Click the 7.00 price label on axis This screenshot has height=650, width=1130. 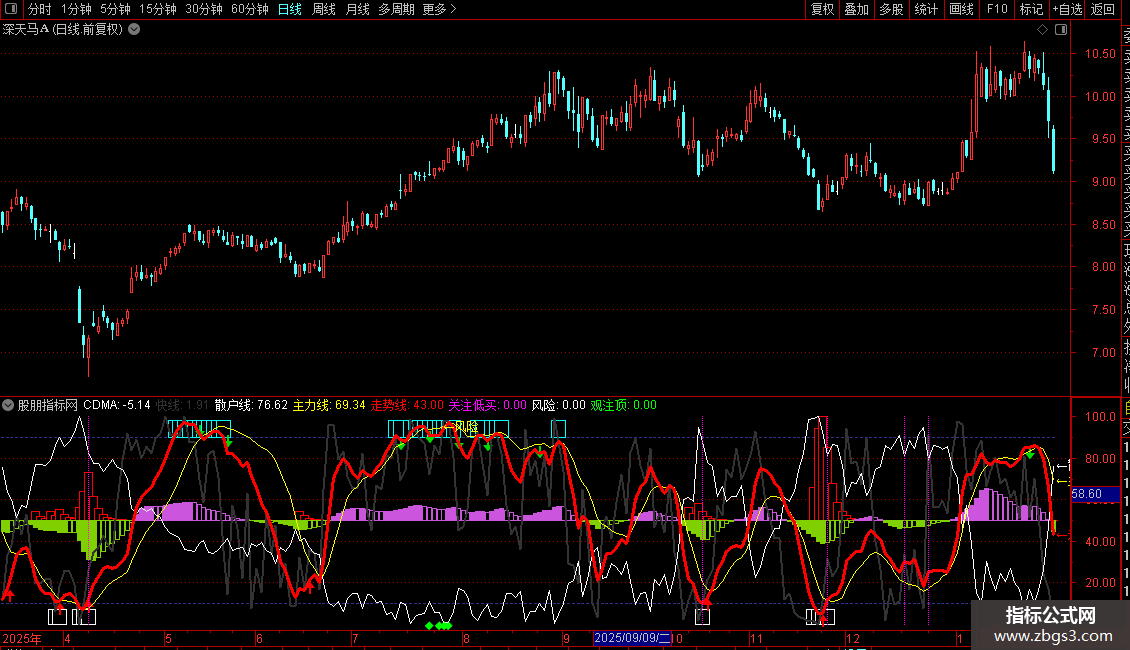coord(1103,353)
